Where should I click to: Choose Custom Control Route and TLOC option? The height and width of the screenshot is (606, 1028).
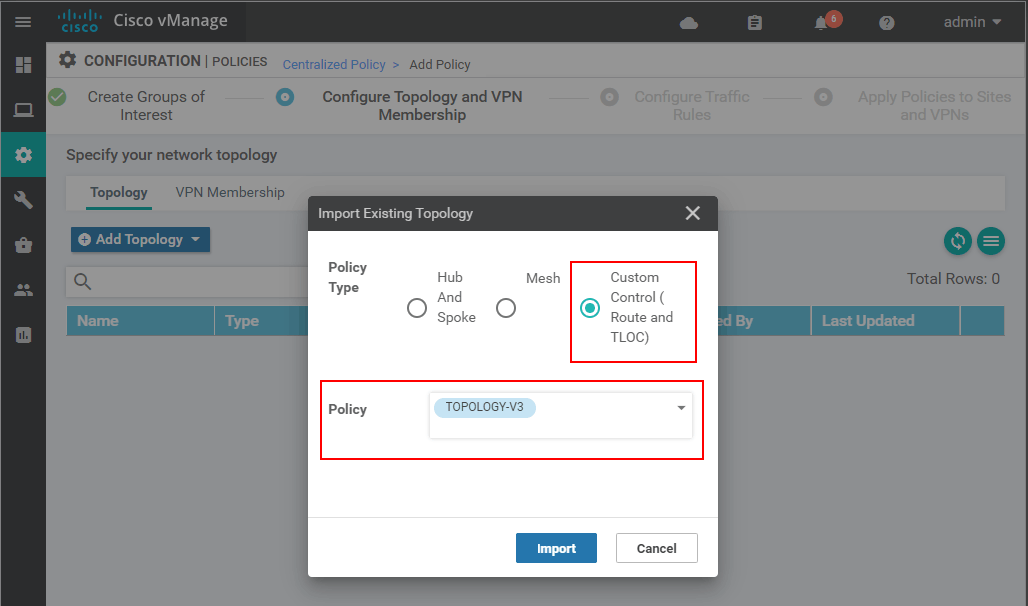tap(589, 308)
